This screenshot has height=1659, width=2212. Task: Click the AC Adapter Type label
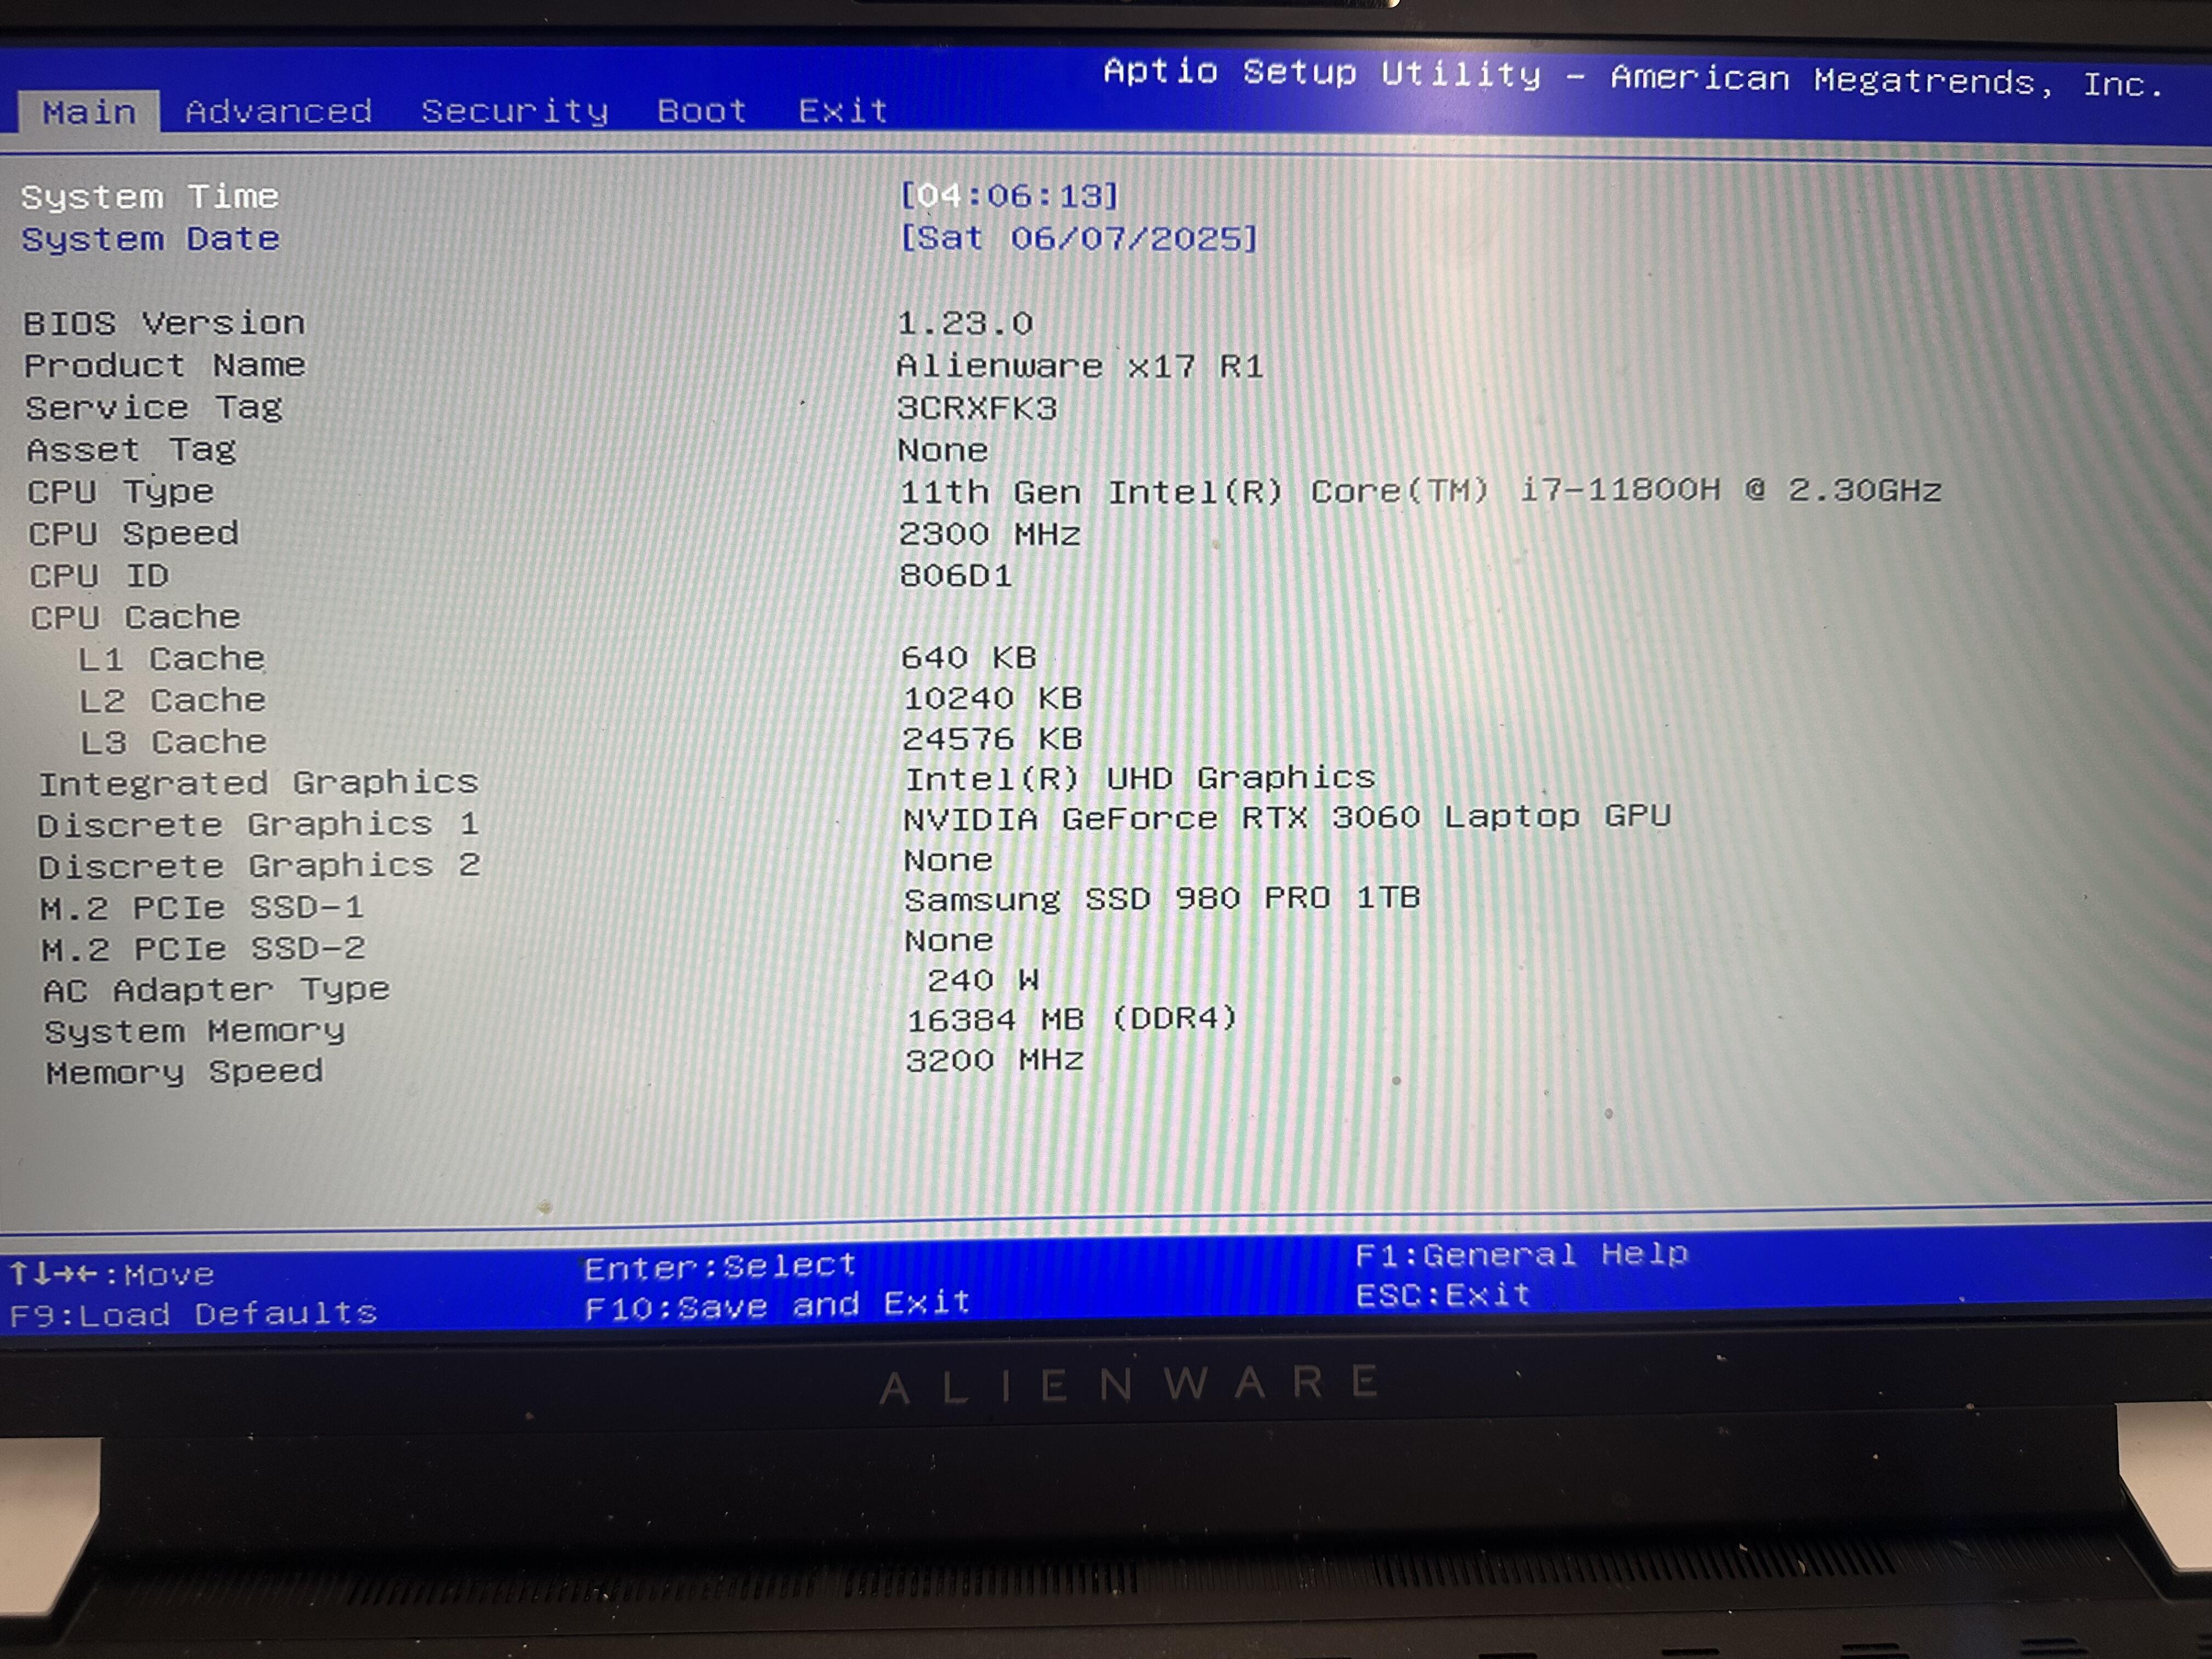pyautogui.click(x=216, y=990)
